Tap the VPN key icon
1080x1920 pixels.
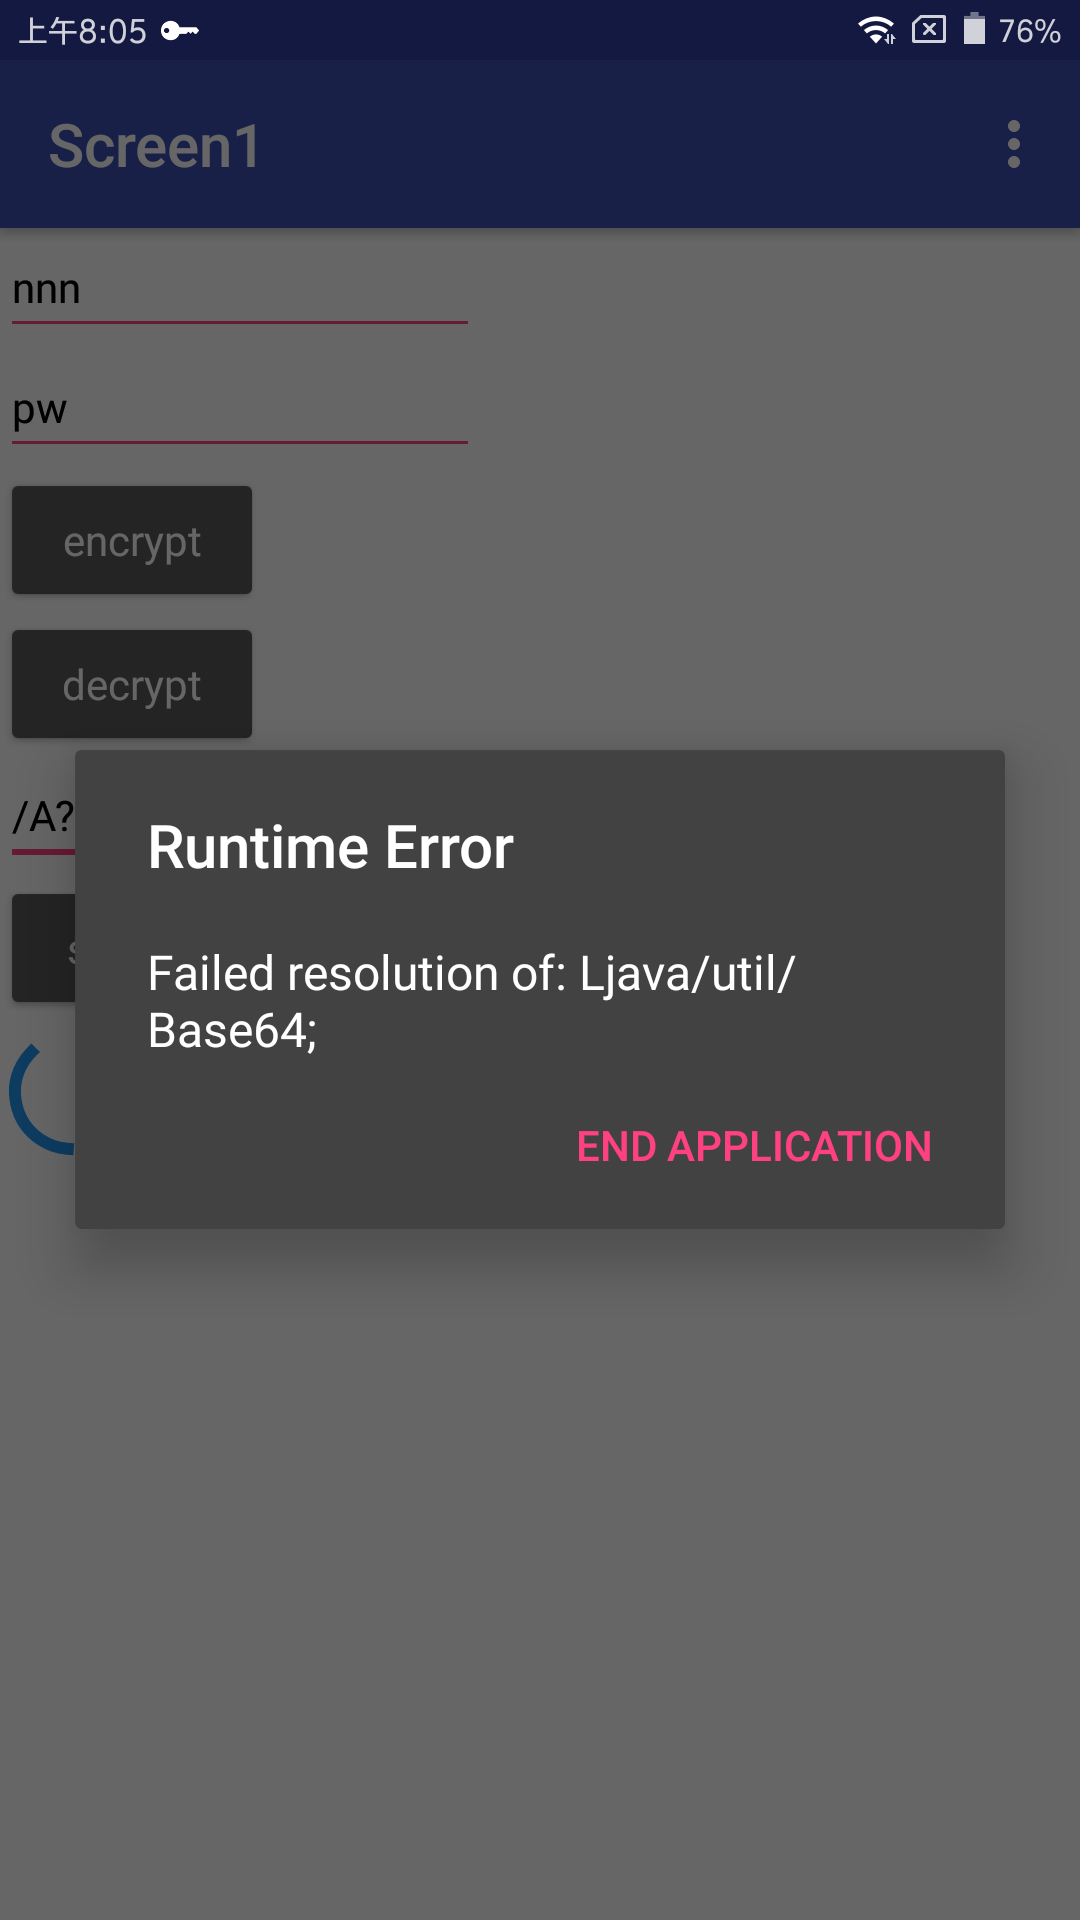(180, 31)
